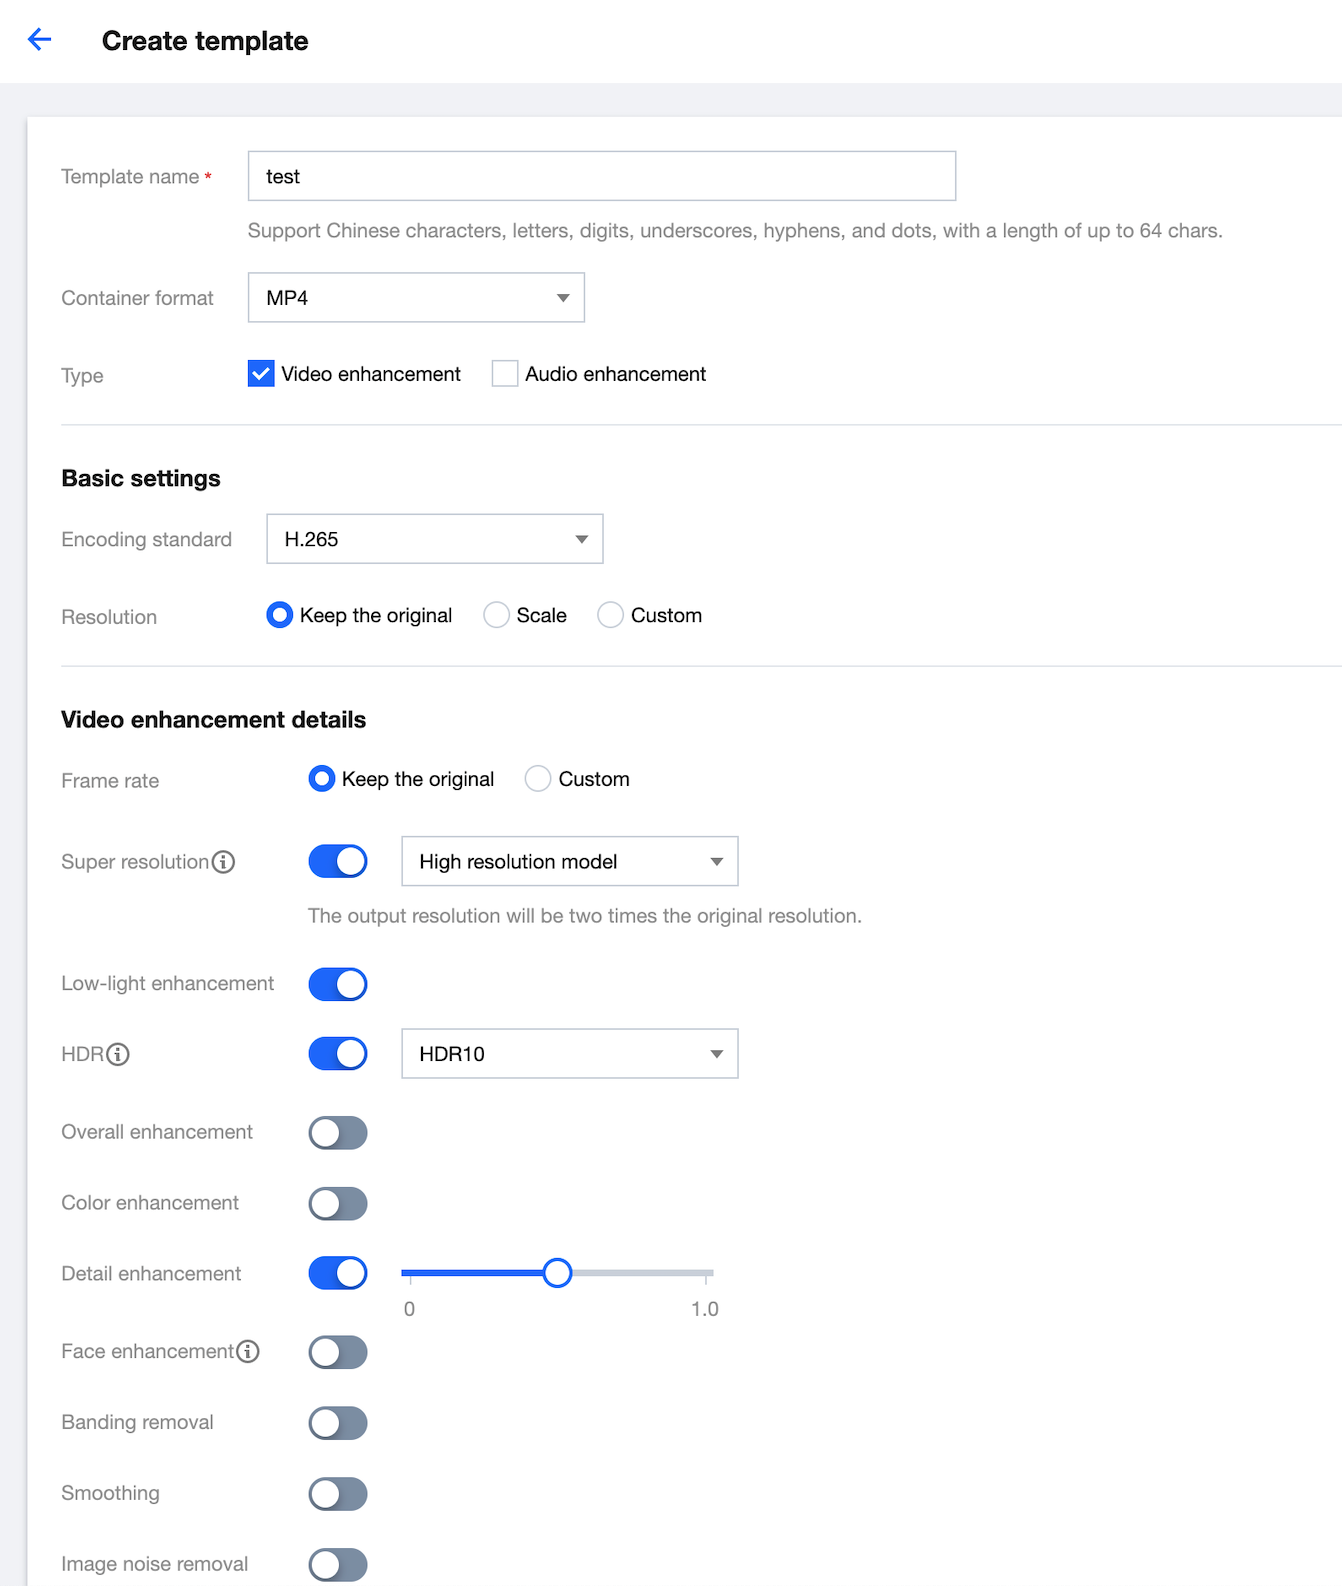Uncheck the Video enhancement checkbox
The image size is (1342, 1586).
[x=261, y=374]
